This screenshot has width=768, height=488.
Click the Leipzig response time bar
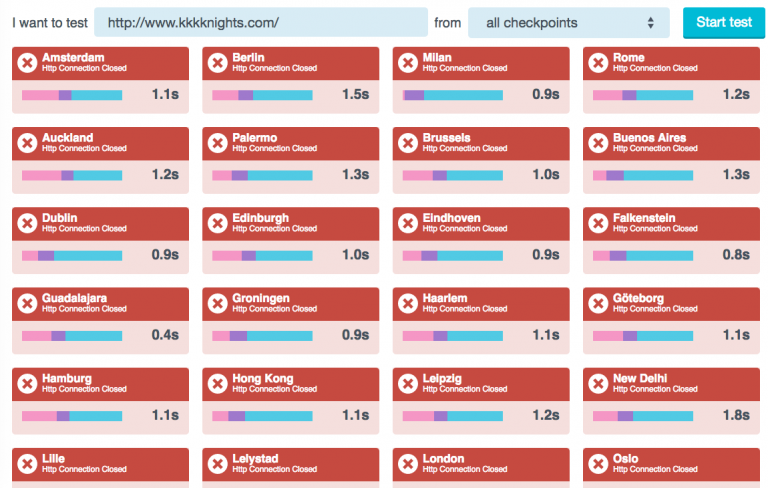pos(452,416)
